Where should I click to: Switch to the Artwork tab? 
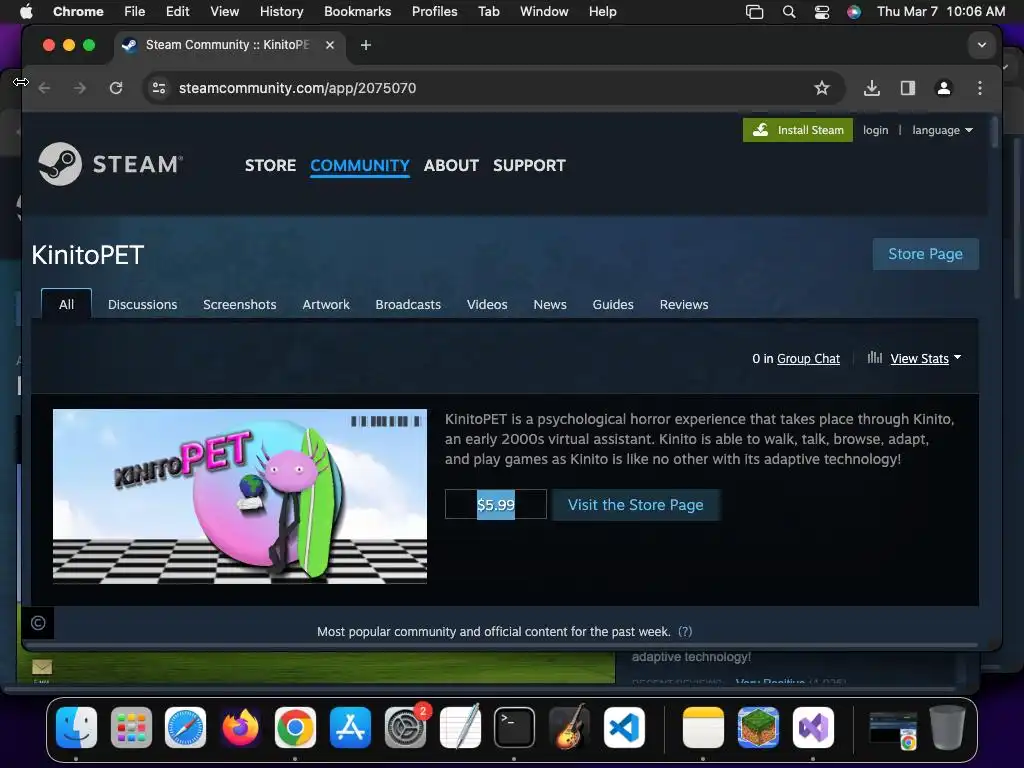tap(326, 304)
